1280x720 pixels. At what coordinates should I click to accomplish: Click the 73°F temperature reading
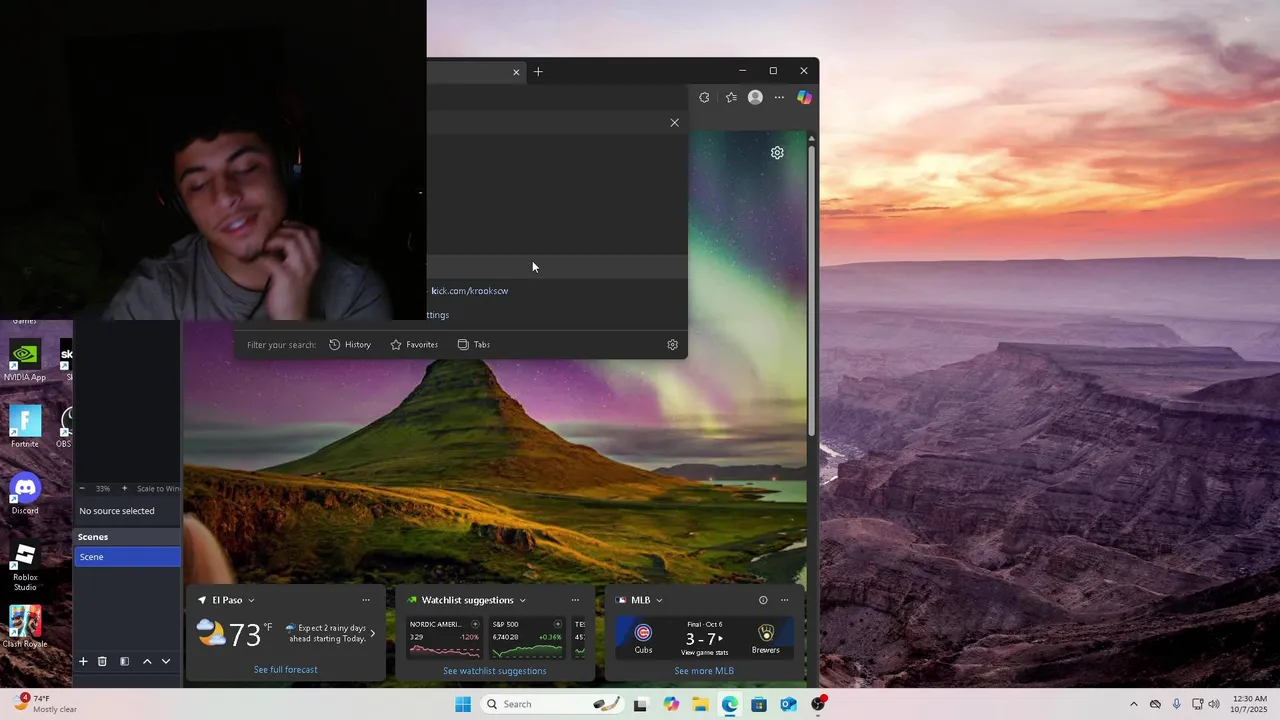click(251, 634)
